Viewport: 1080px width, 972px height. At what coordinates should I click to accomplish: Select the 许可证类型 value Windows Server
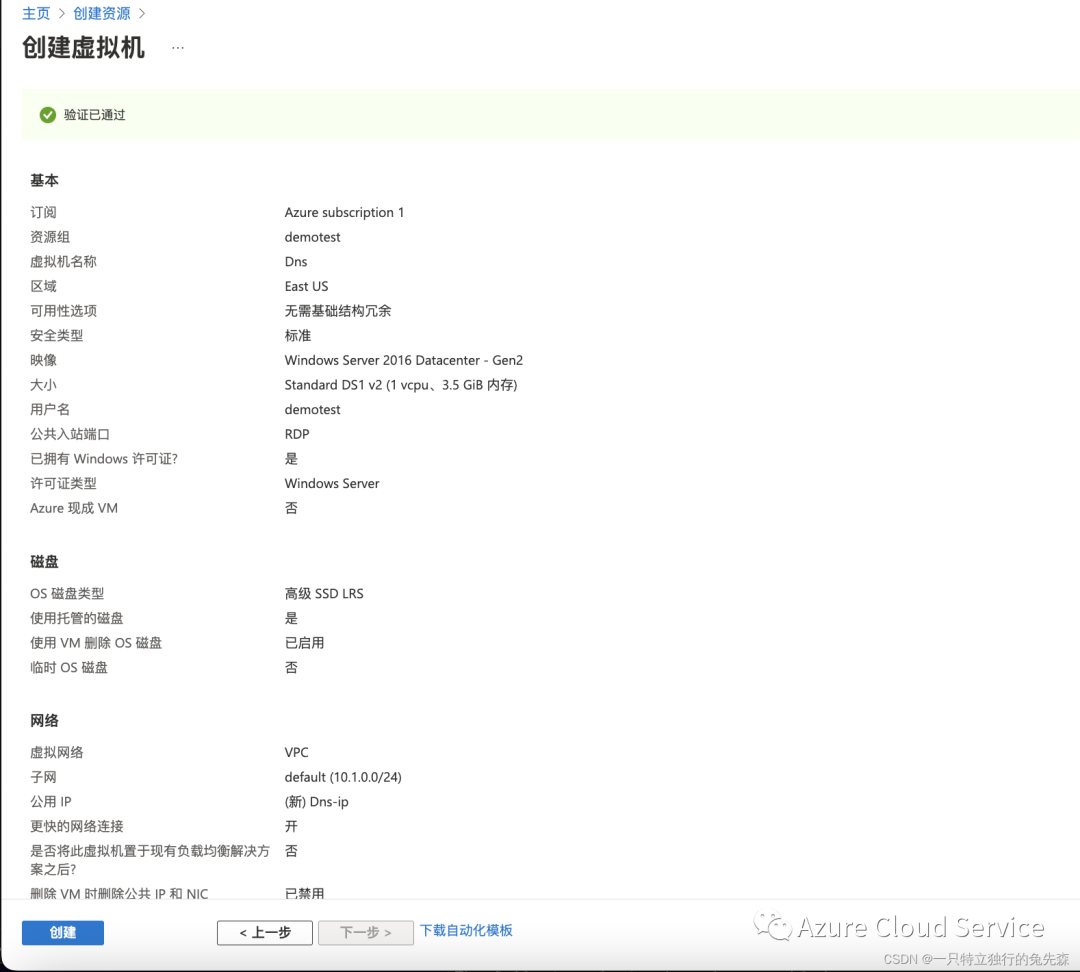click(332, 484)
